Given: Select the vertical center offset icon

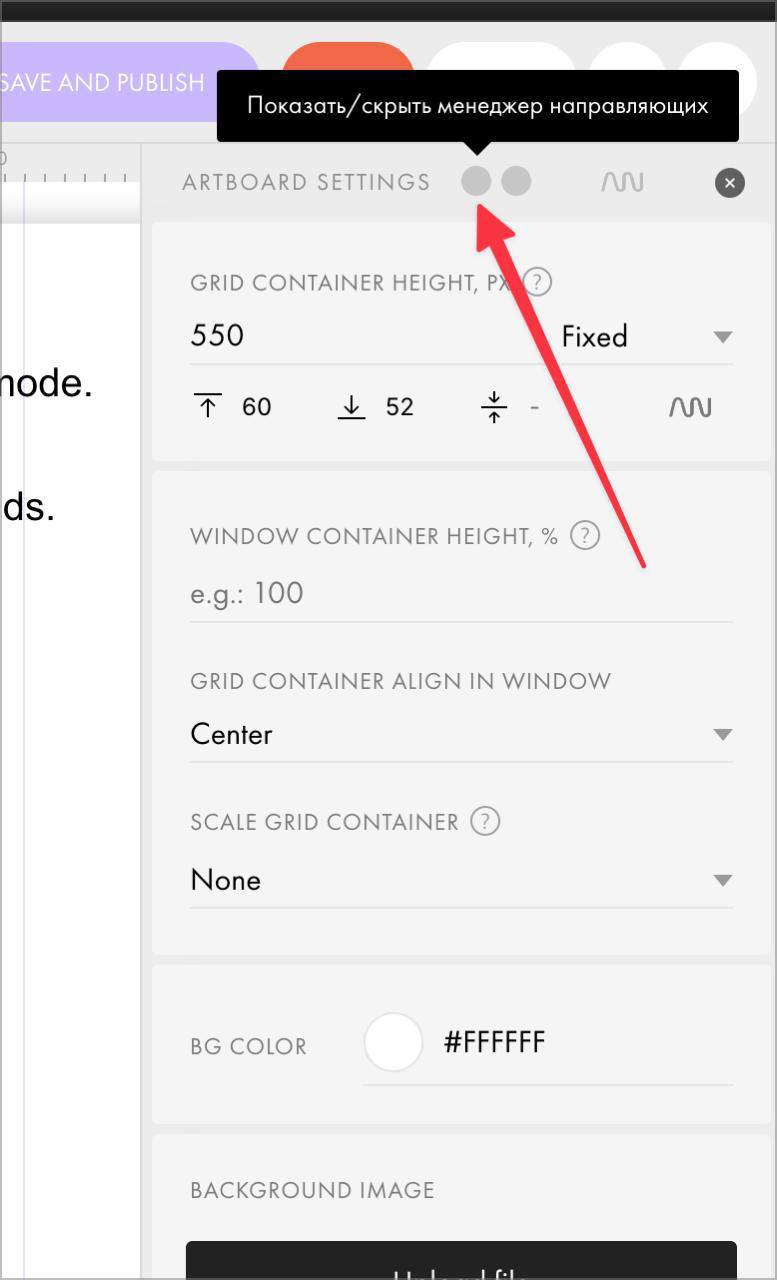Looking at the screenshot, I should coord(494,407).
